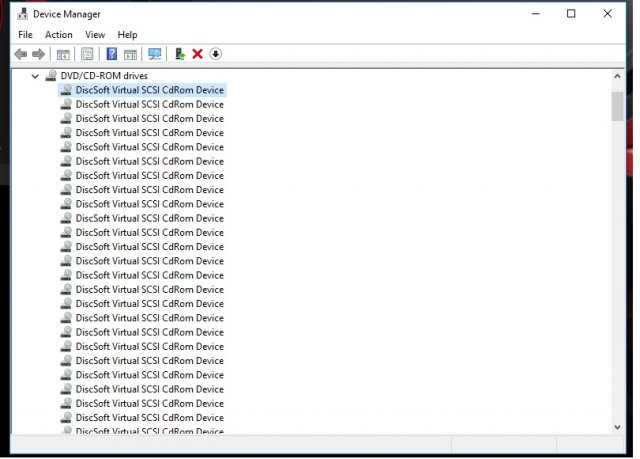This screenshot has width=640, height=459.
Task: Select the highlighted DiscSoft Virtual SCSI CdRom Device
Action: tap(142, 90)
